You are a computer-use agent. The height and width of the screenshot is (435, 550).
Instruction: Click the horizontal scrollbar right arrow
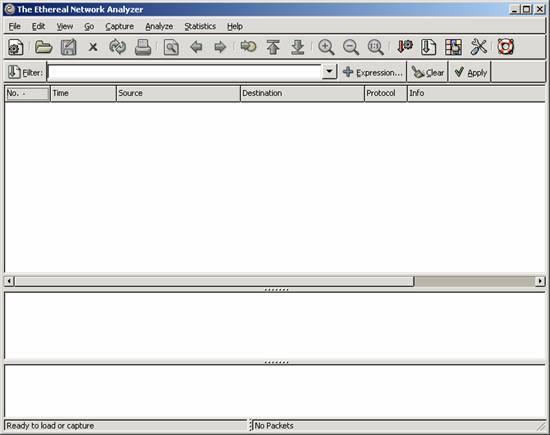[x=540, y=281]
